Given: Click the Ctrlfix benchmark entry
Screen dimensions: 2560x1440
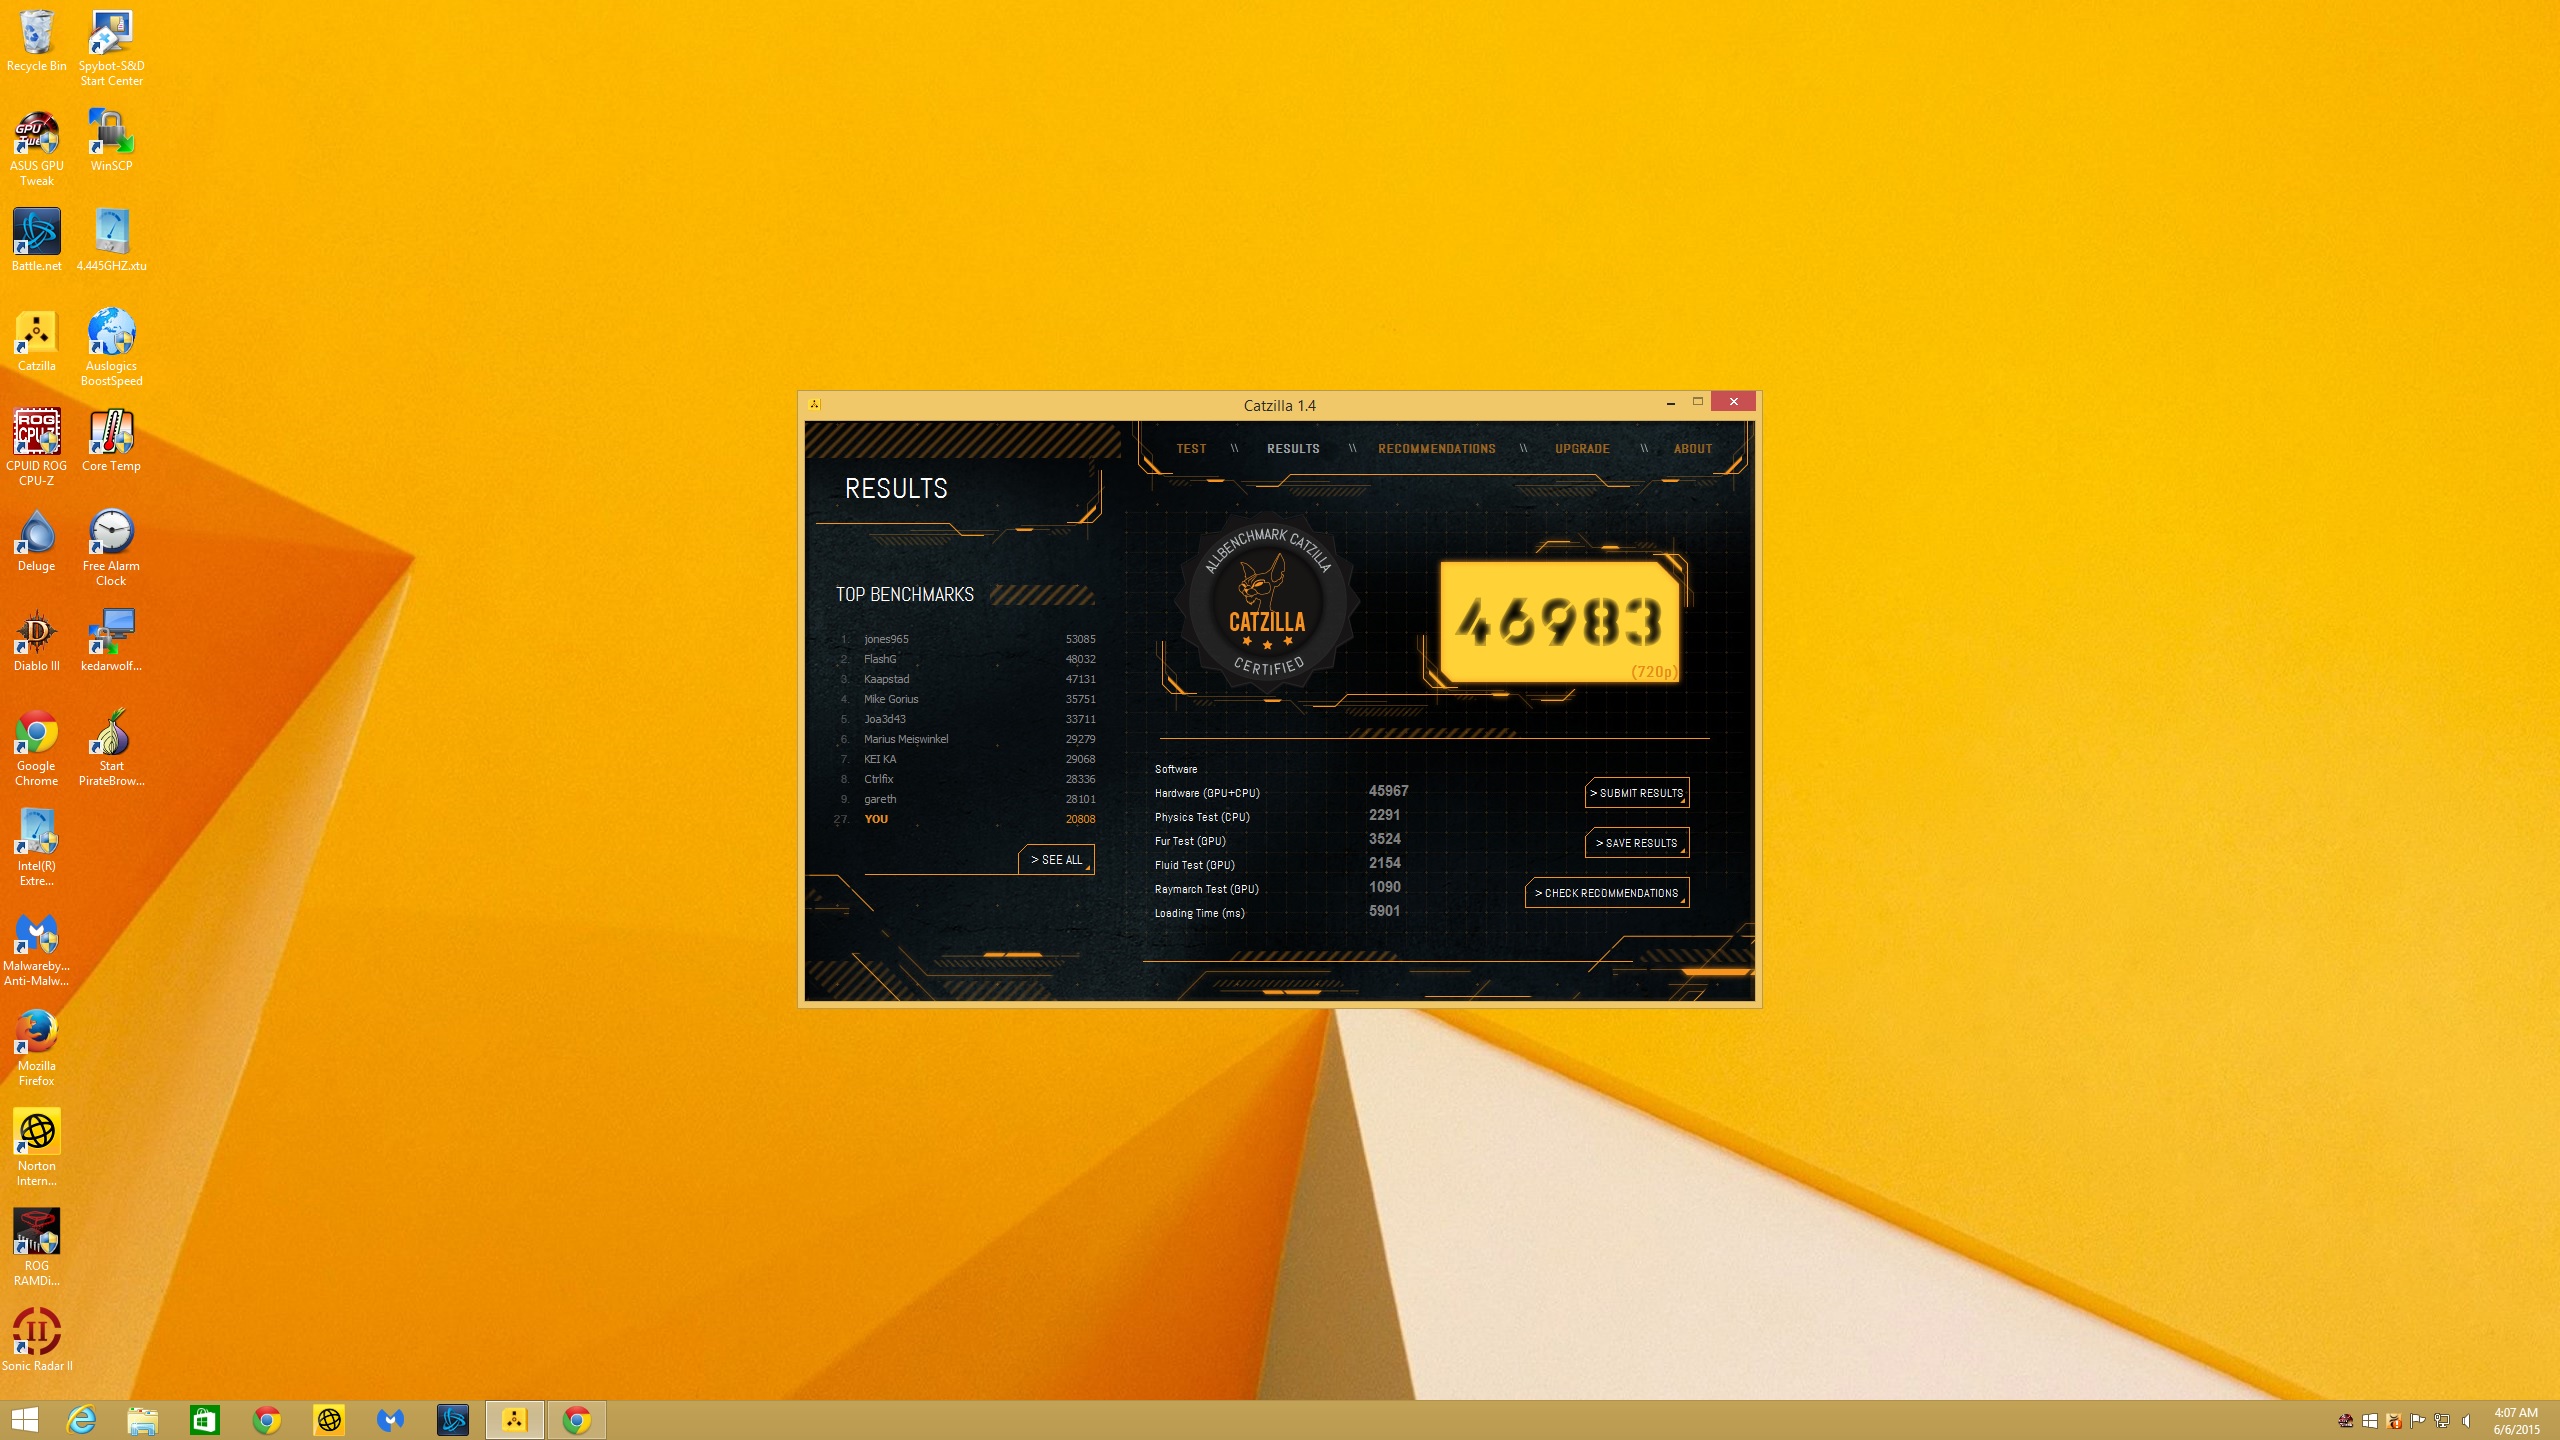Looking at the screenshot, I should click(x=967, y=779).
